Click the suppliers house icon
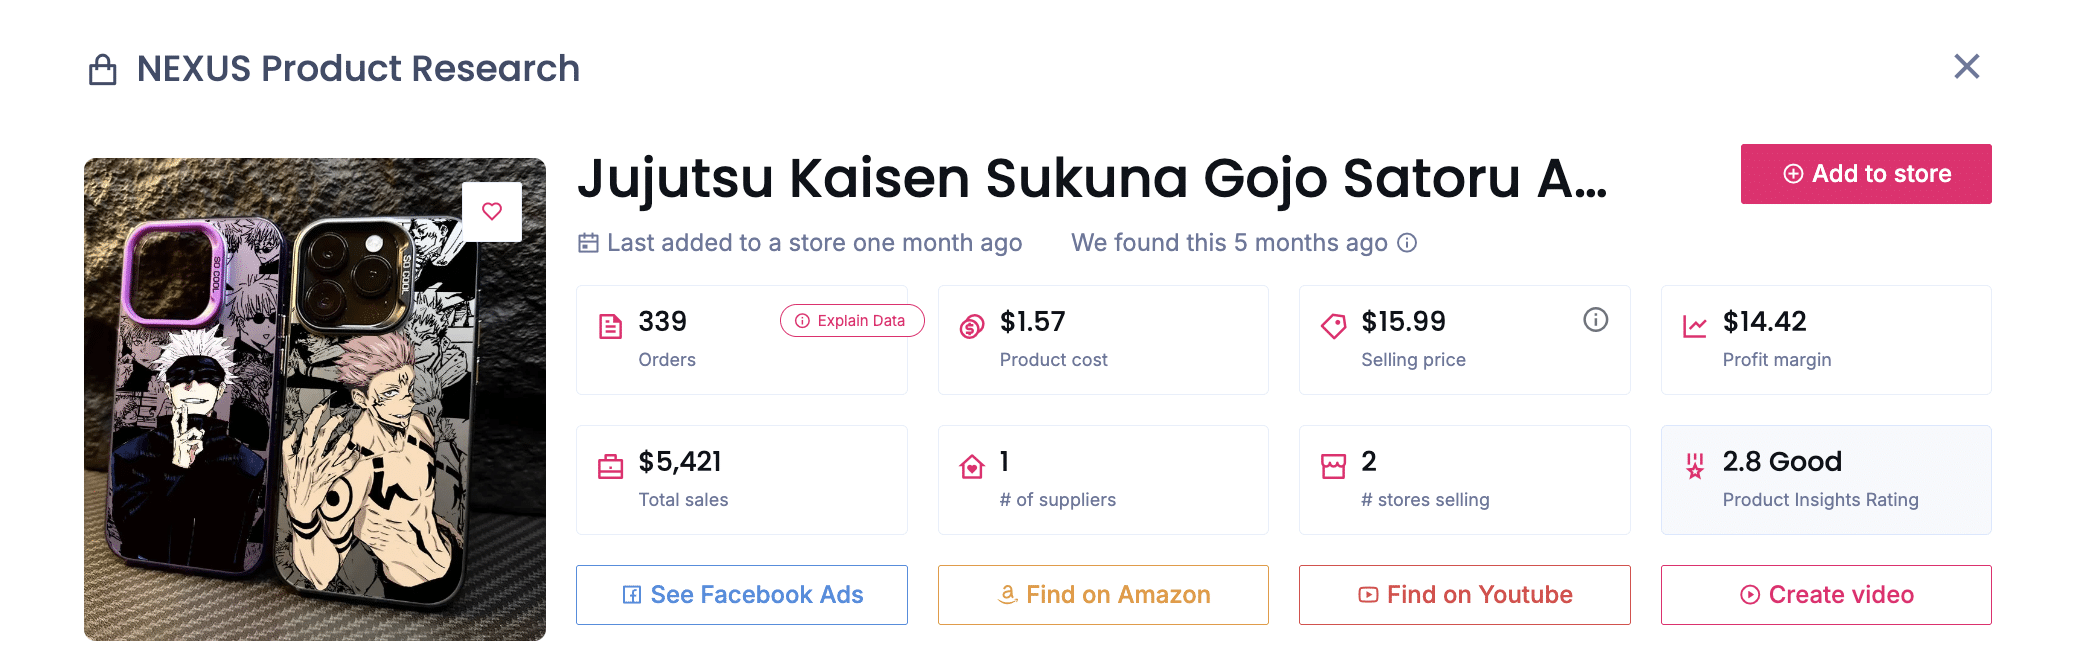 [x=972, y=466]
